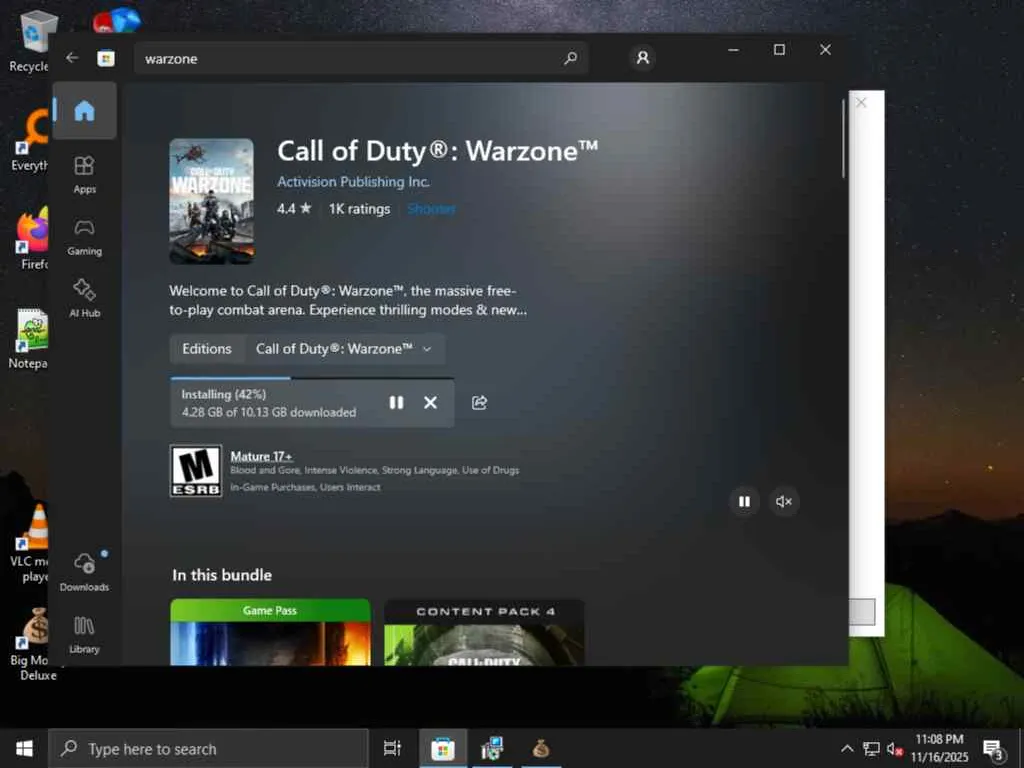1024x768 pixels.
Task: Click the ESRB M rating badge
Action: 196,471
